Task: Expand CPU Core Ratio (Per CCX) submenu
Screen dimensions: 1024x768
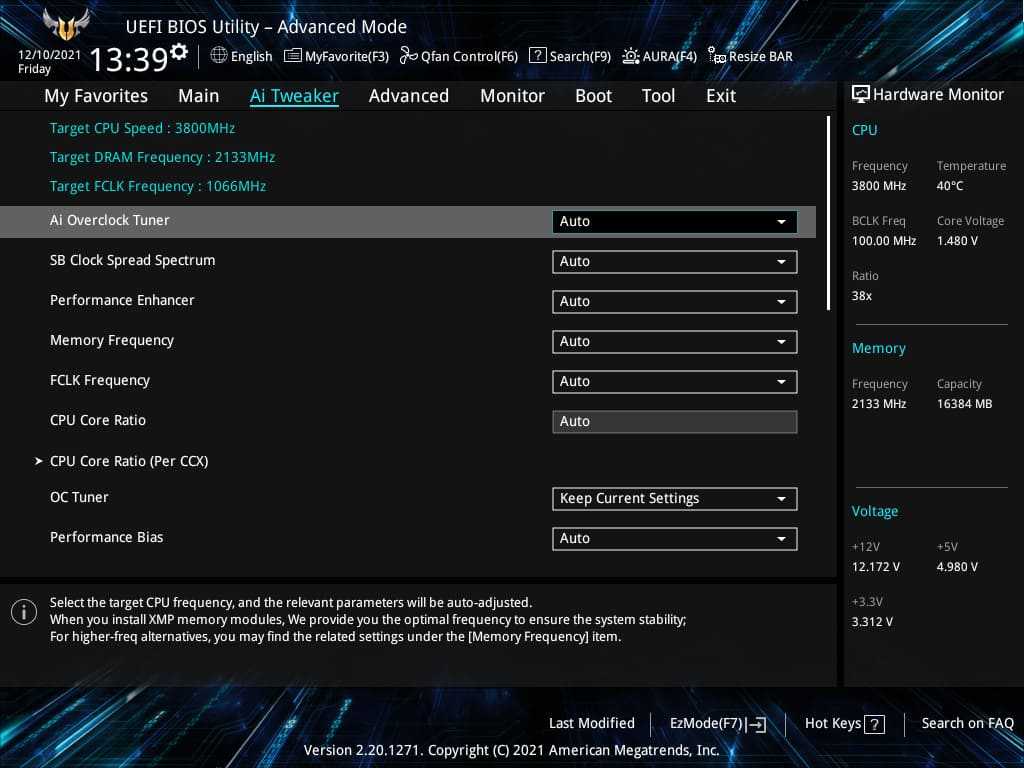Action: click(129, 461)
